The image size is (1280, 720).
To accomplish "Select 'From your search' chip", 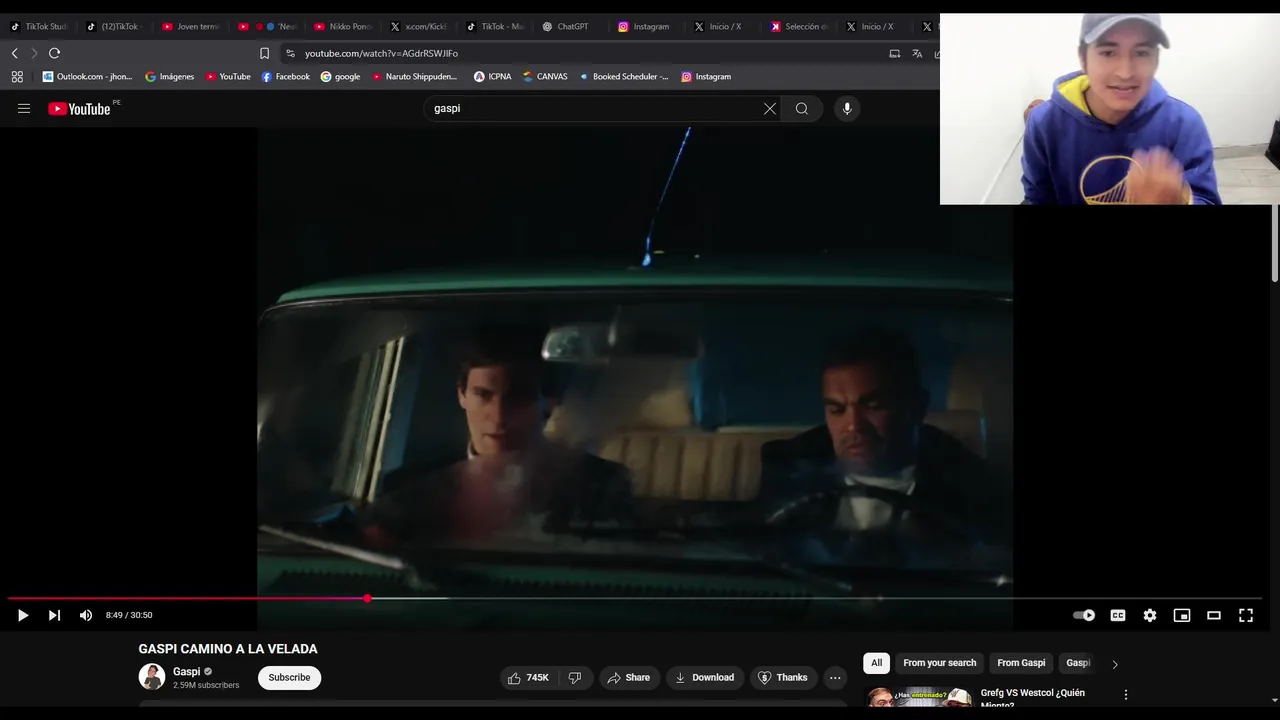I will [939, 663].
